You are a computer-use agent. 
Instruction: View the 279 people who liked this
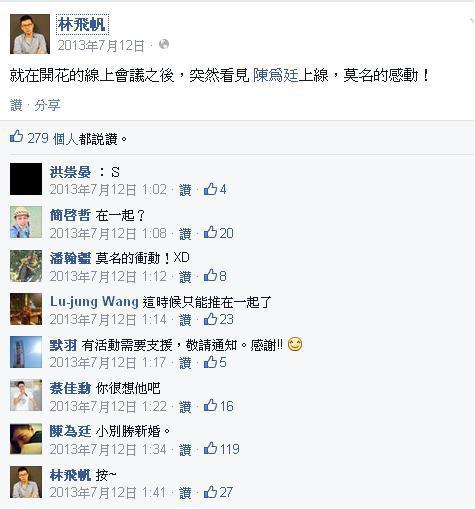coord(72,138)
